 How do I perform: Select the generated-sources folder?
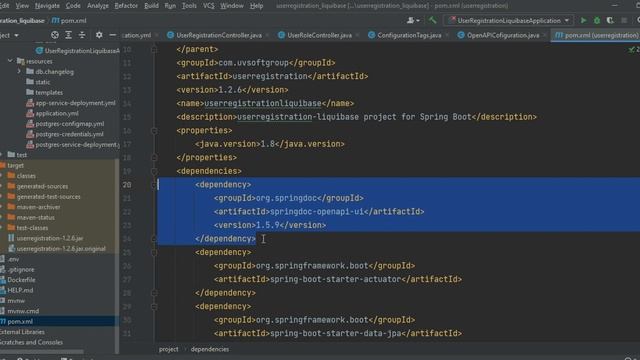[42, 186]
